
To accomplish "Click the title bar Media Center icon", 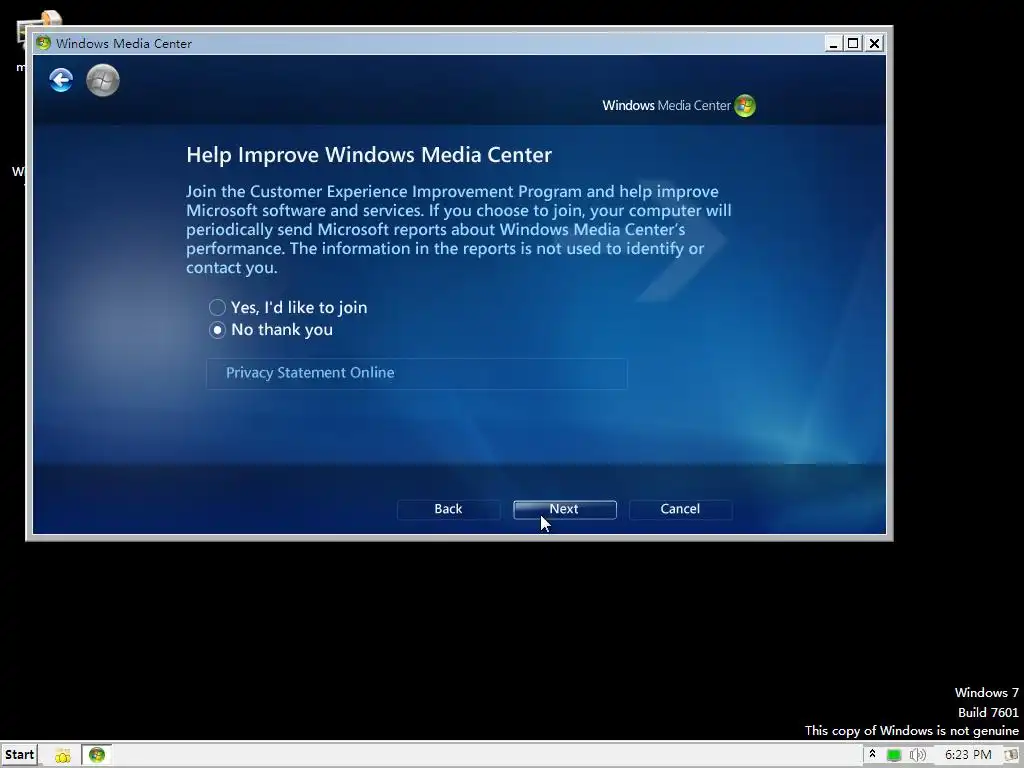I will (44, 43).
